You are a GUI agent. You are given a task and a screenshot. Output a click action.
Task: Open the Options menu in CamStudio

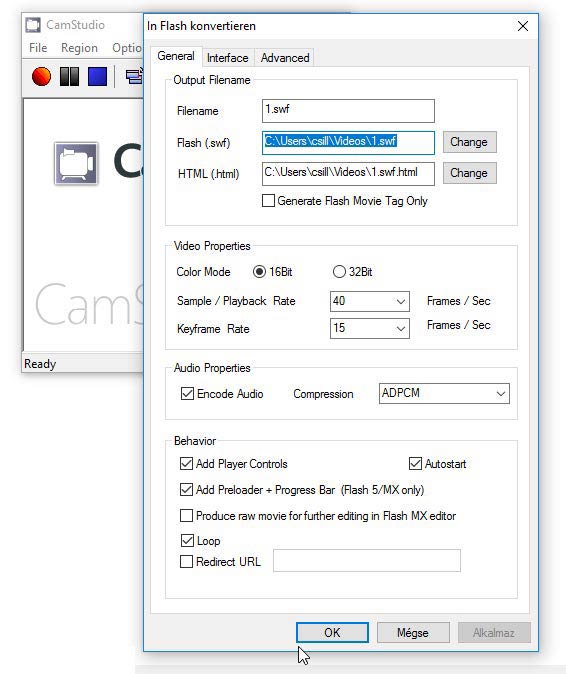click(x=126, y=48)
